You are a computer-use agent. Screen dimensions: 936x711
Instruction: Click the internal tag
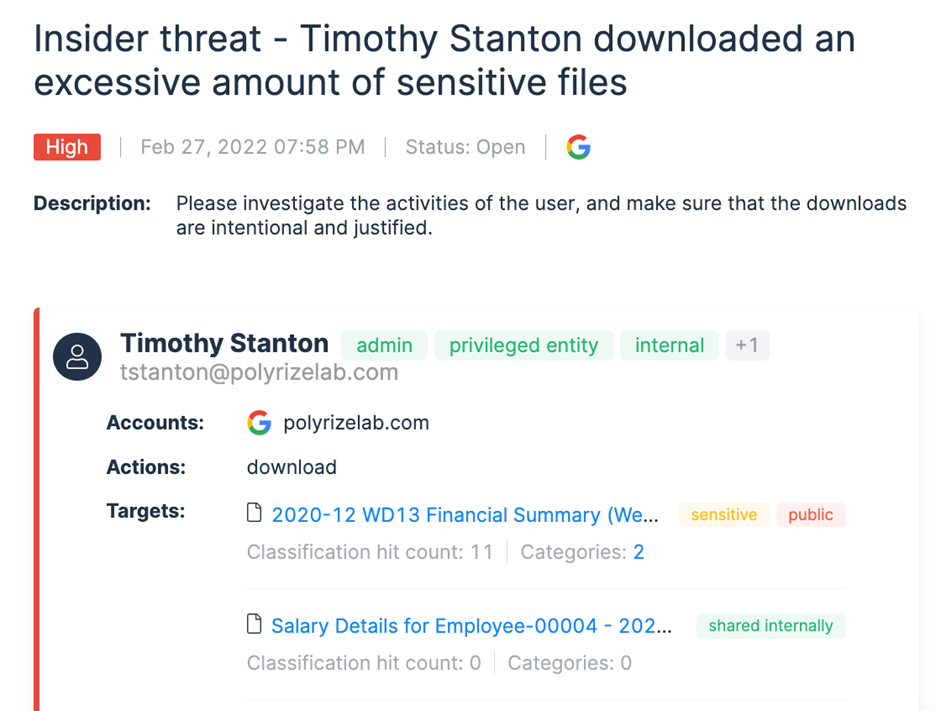669,345
